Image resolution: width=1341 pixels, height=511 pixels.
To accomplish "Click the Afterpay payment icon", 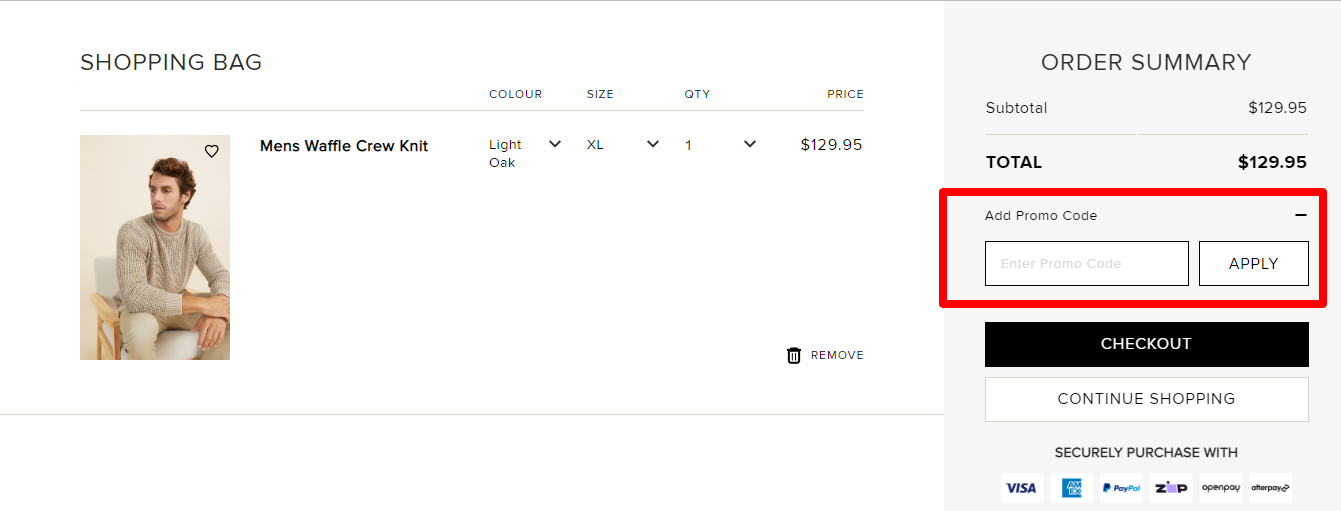I will pos(1270,488).
